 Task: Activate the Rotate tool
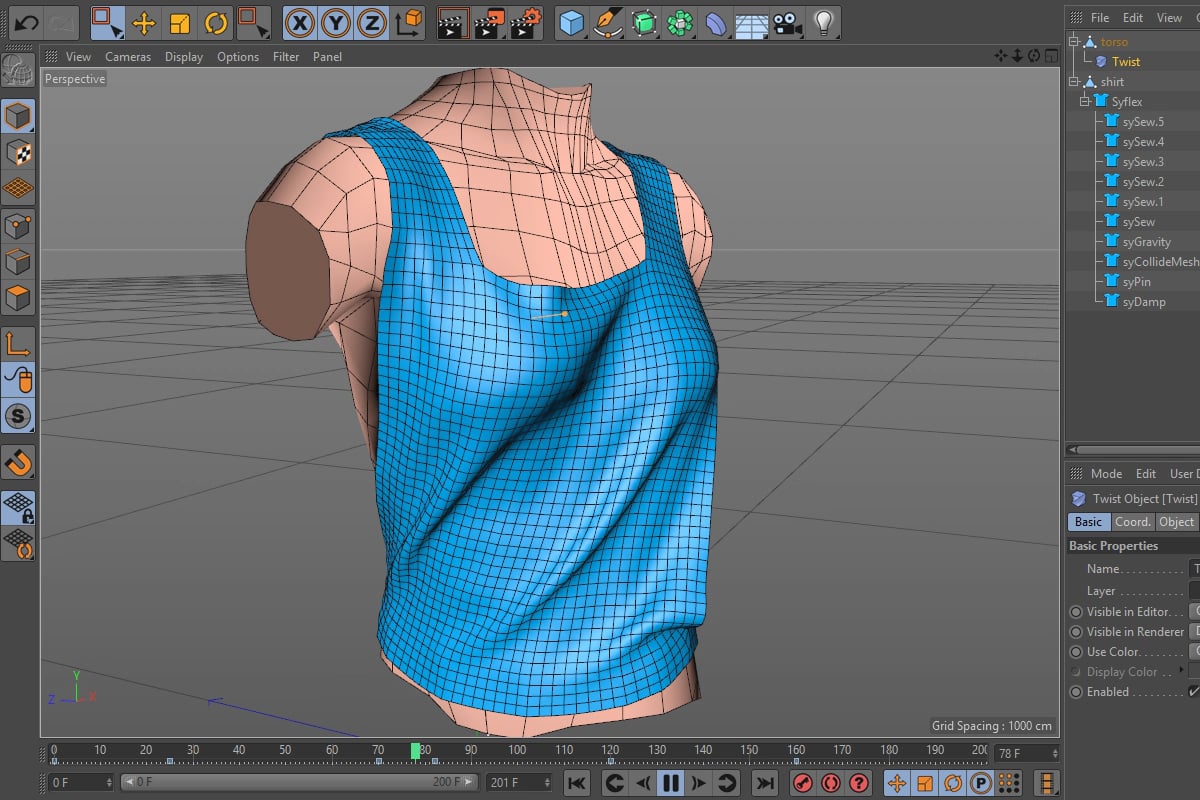[x=216, y=22]
